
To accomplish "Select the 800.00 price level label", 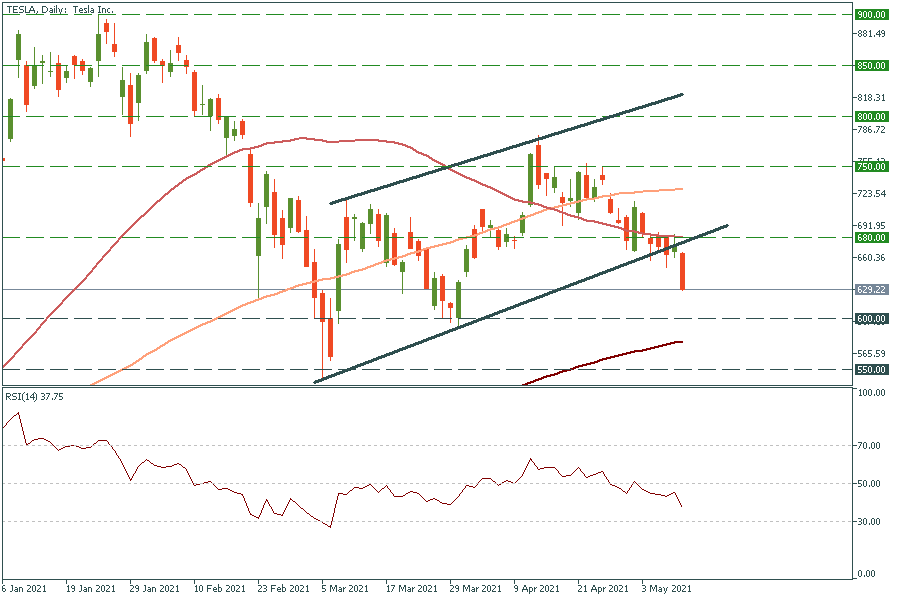I will [x=871, y=117].
